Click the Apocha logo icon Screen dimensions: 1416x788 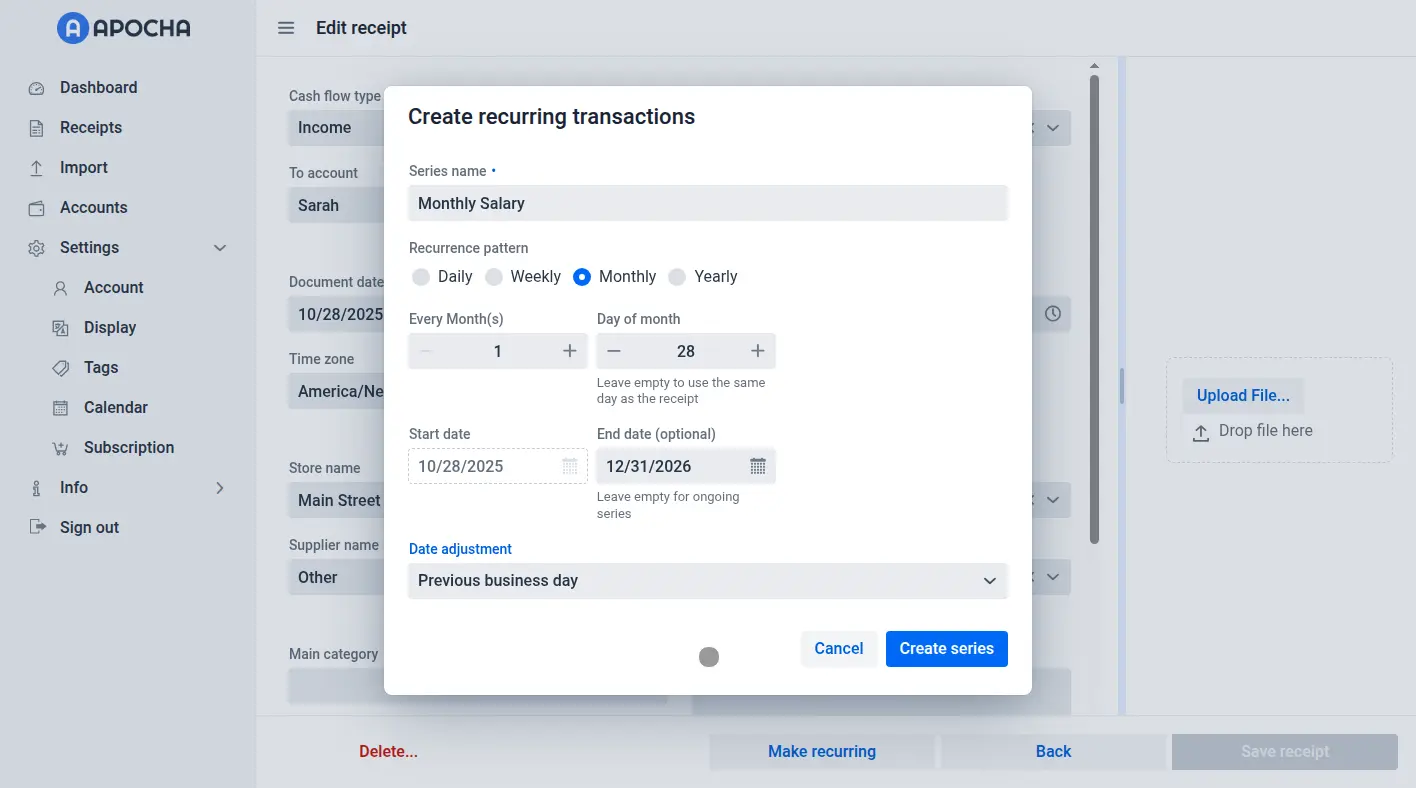pyautogui.click(x=73, y=28)
